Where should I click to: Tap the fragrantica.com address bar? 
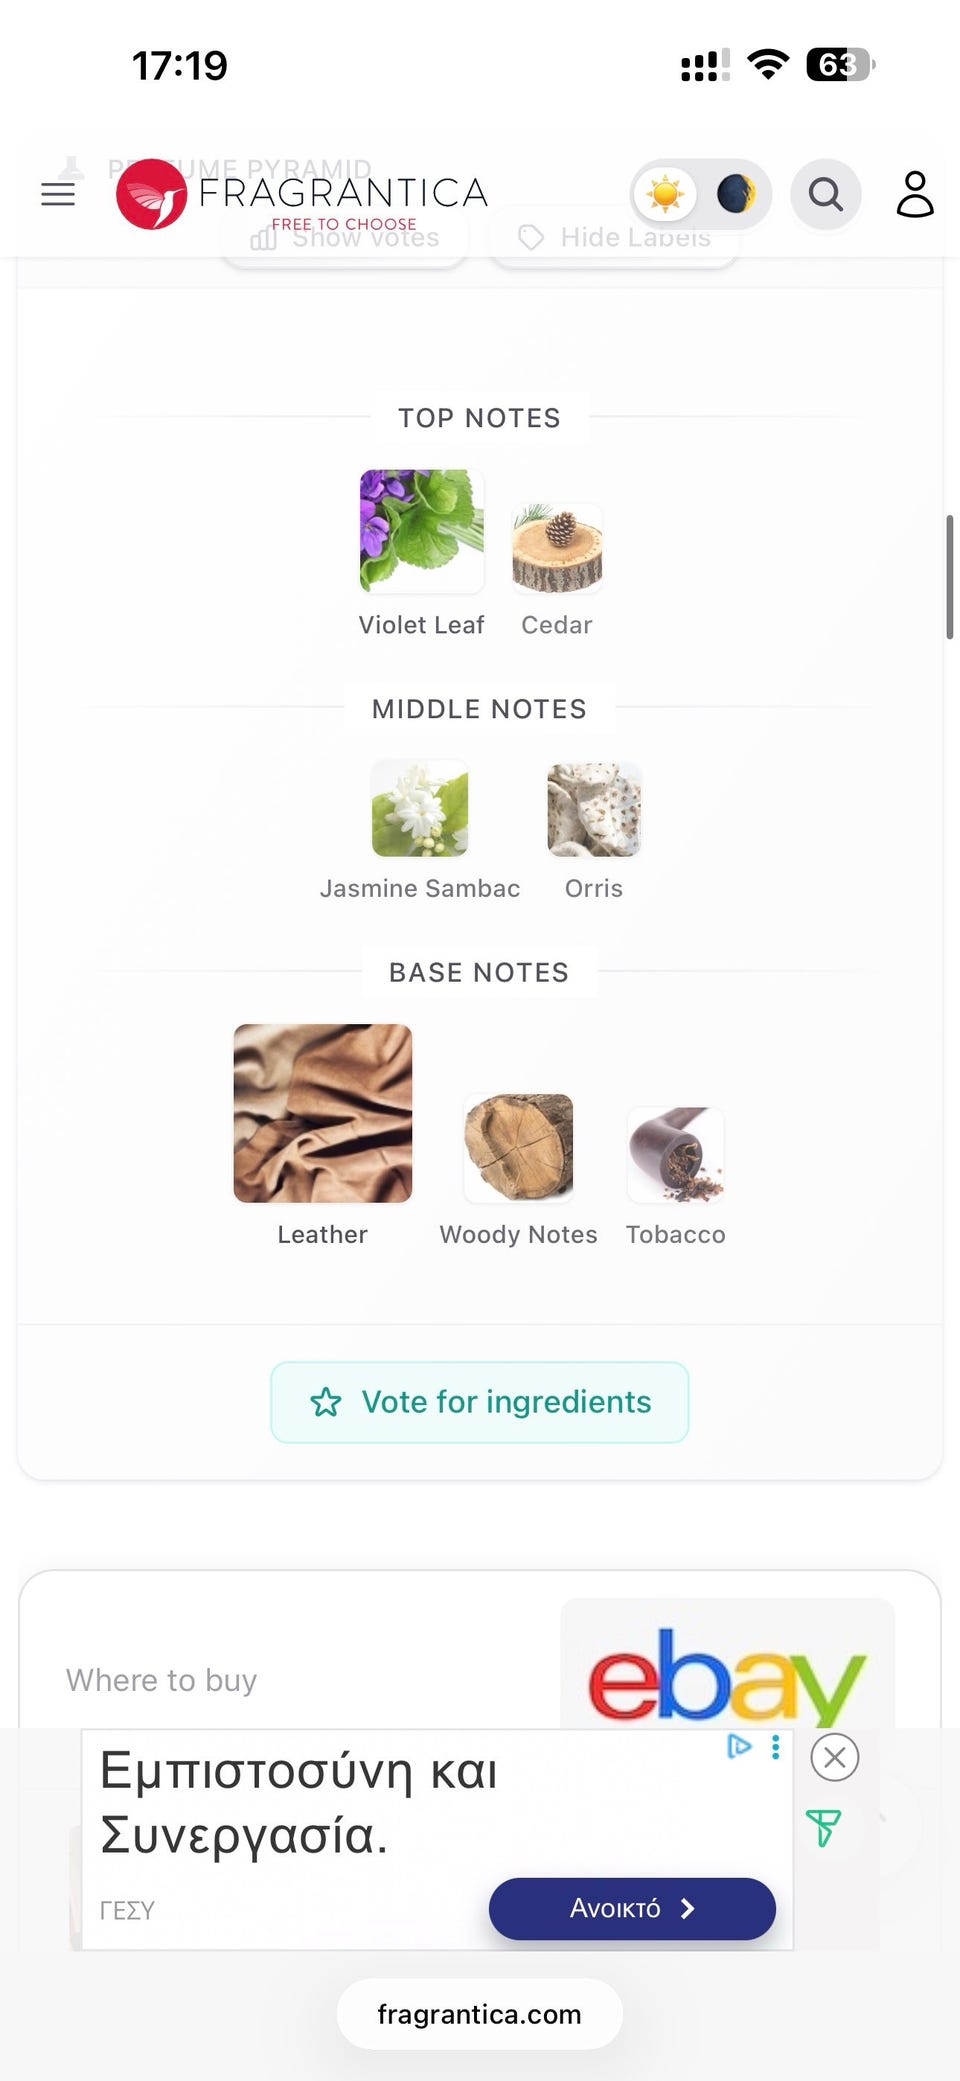tap(479, 2014)
